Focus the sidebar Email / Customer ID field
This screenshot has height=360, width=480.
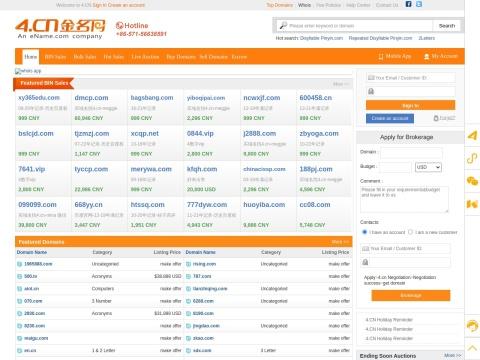[410, 78]
